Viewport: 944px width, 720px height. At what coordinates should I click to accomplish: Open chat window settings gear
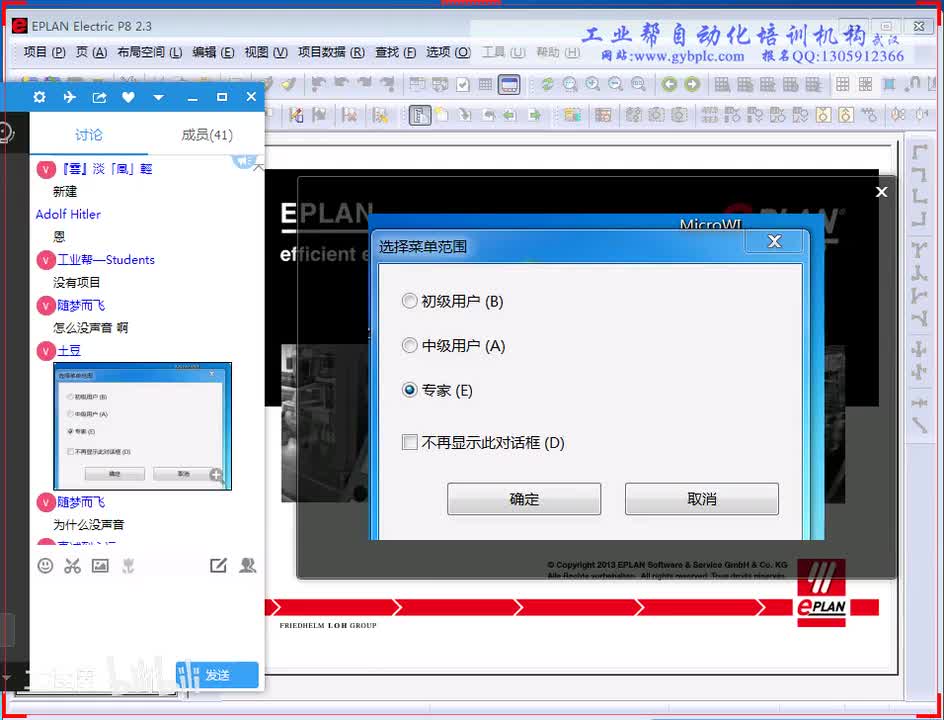click(40, 97)
